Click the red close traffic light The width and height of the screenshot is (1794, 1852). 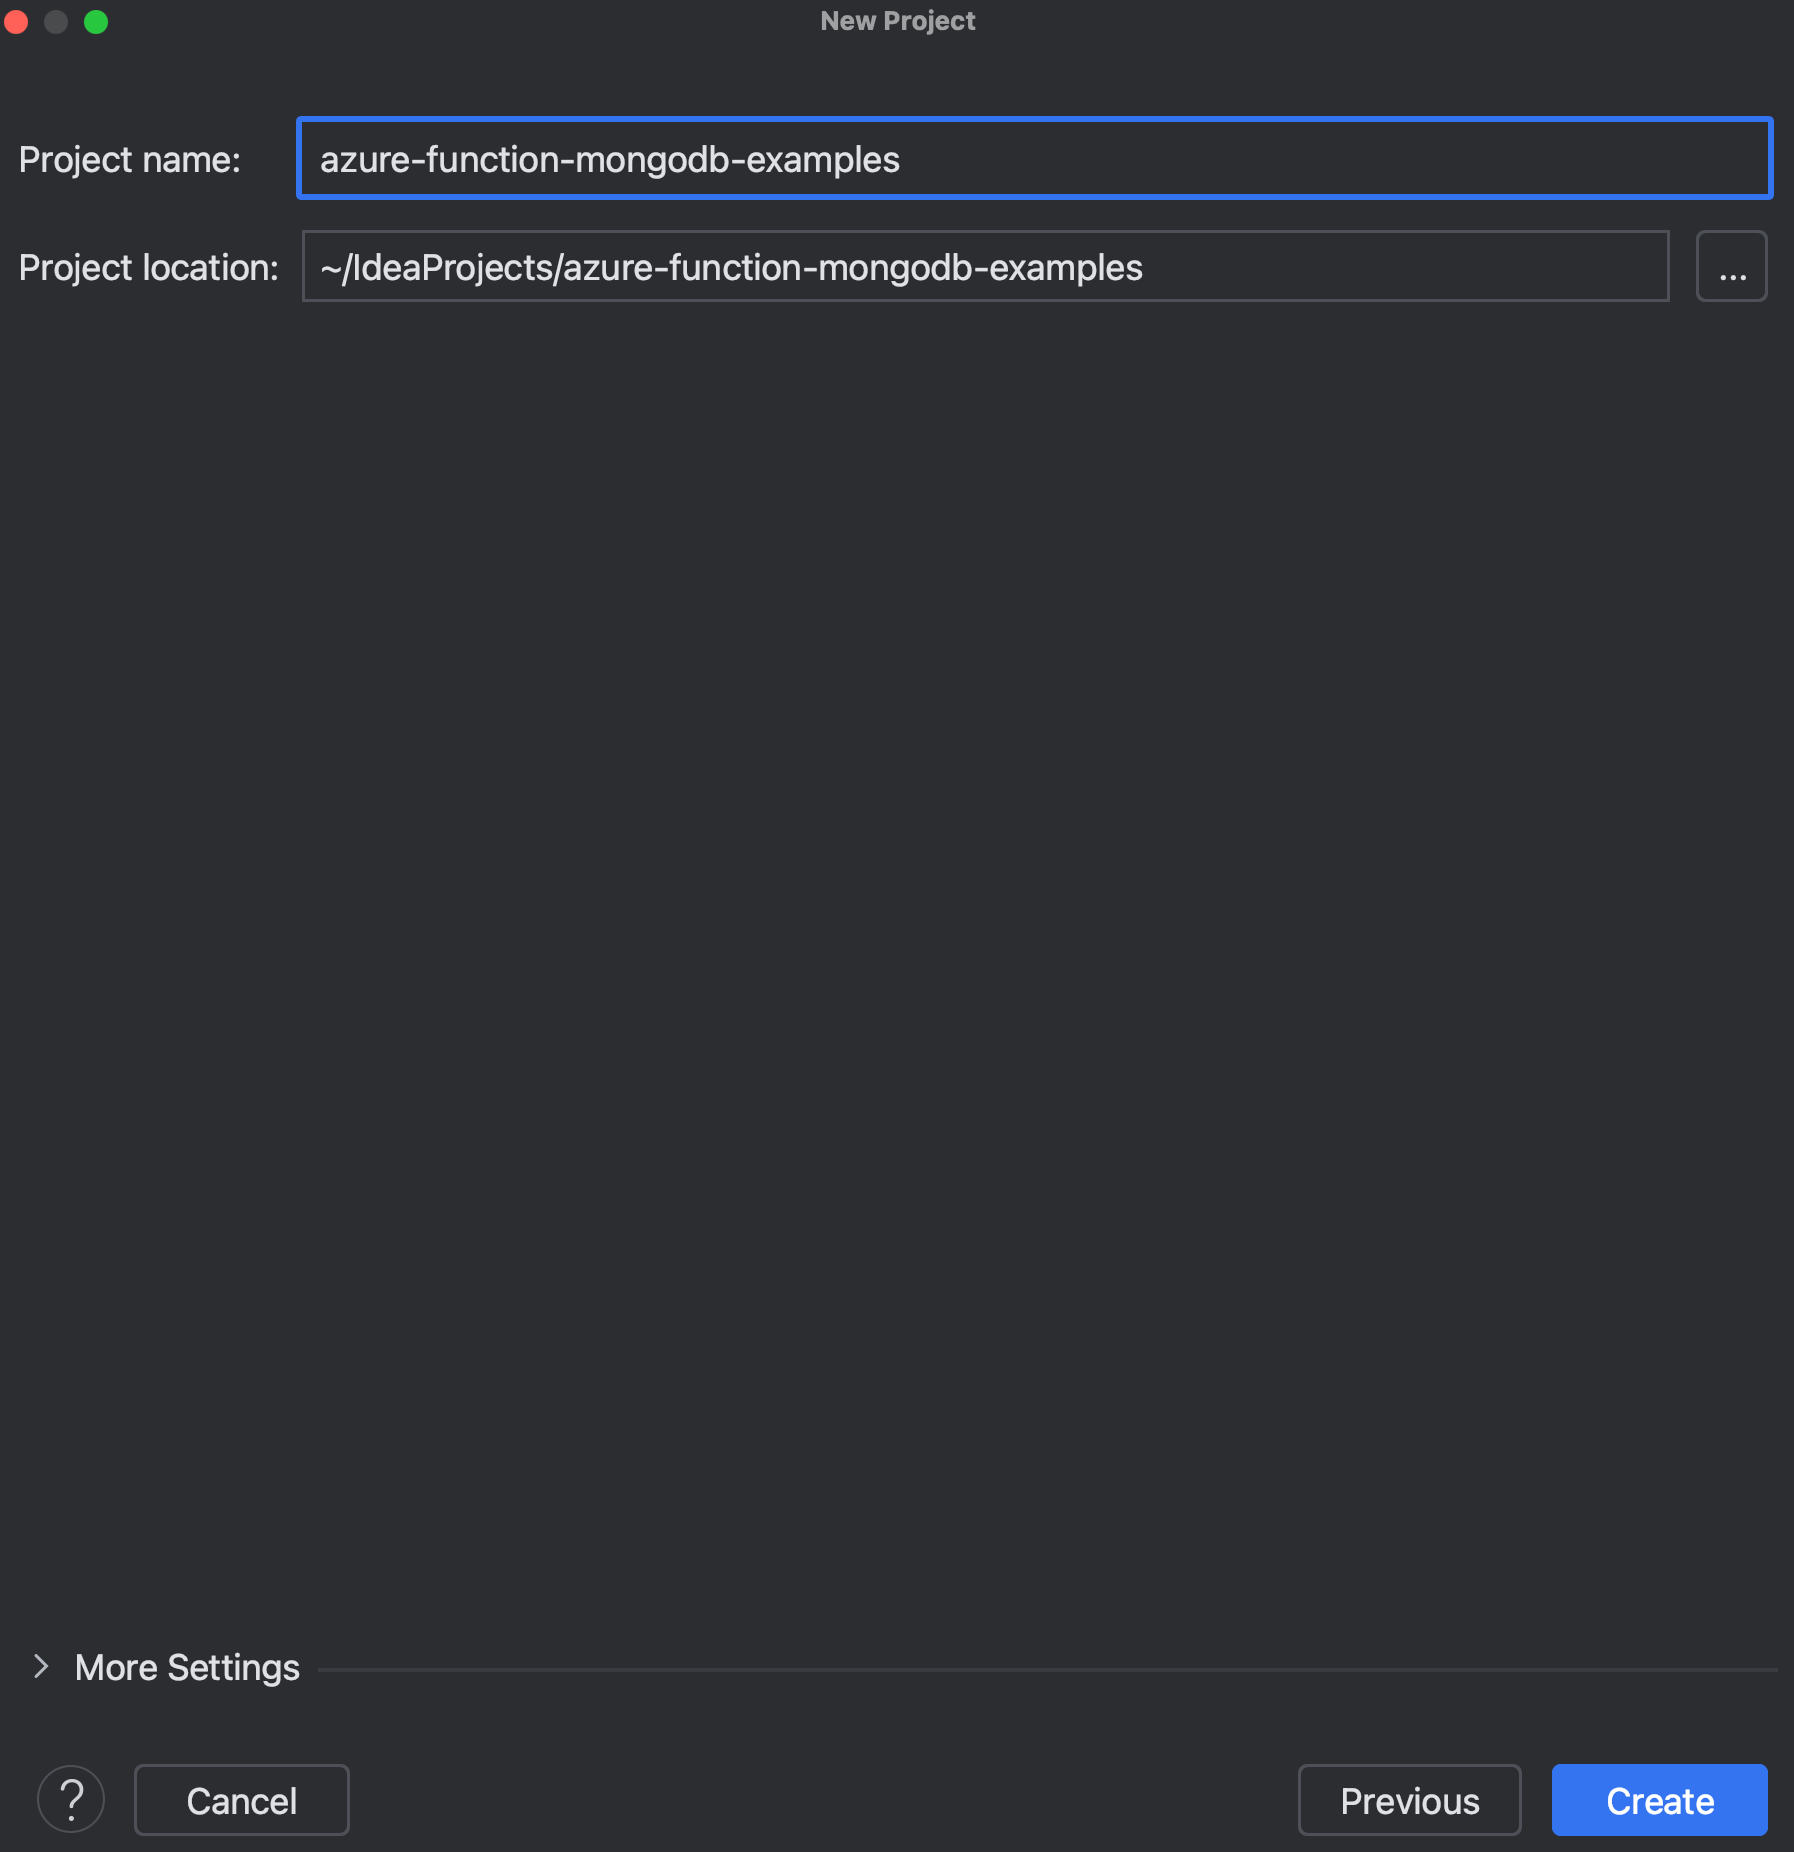click(x=16, y=21)
